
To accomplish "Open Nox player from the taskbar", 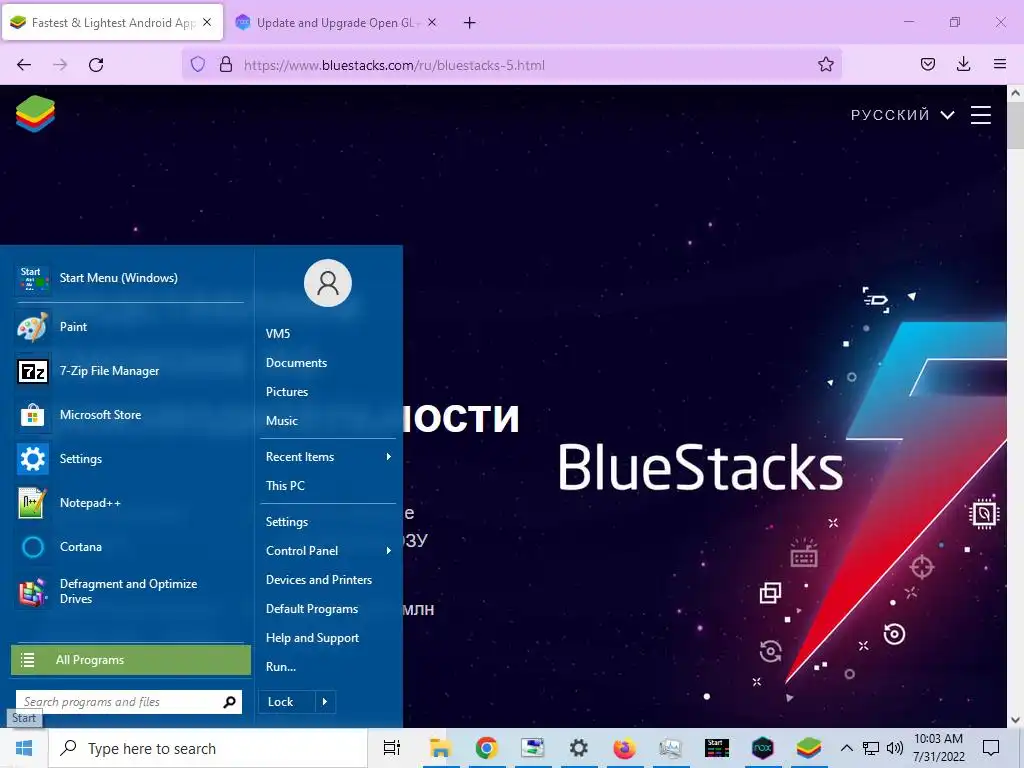I will pyautogui.click(x=762, y=748).
